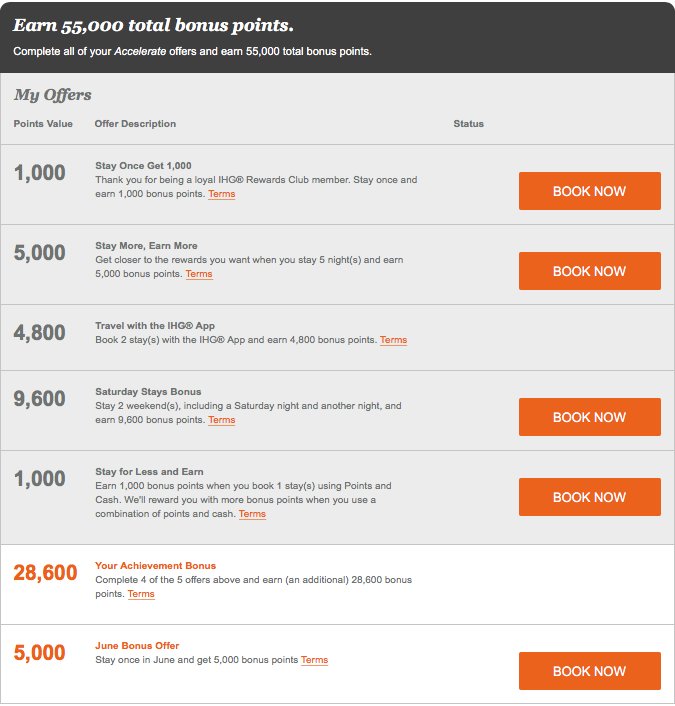Select the June Bonus Offer title
Image resolution: width=675 pixels, height=706 pixels.
[137, 646]
